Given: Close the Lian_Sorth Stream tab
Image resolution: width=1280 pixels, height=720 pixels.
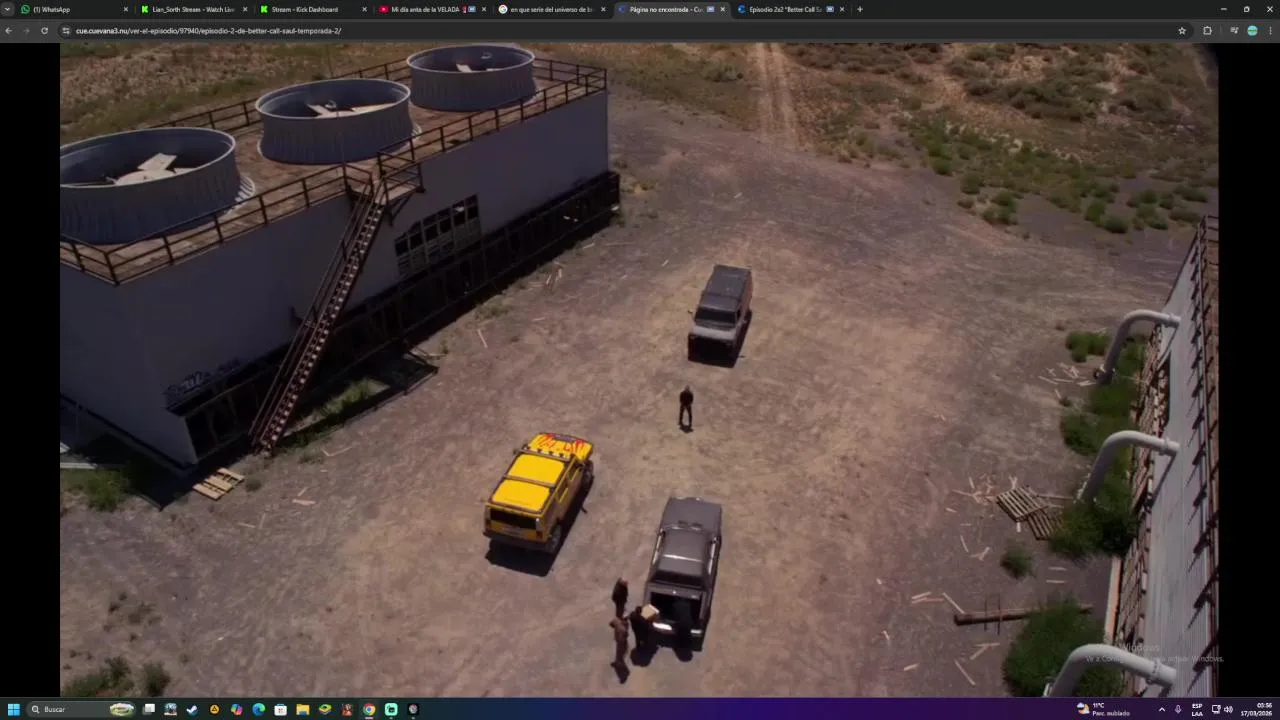Looking at the screenshot, I should [245, 9].
